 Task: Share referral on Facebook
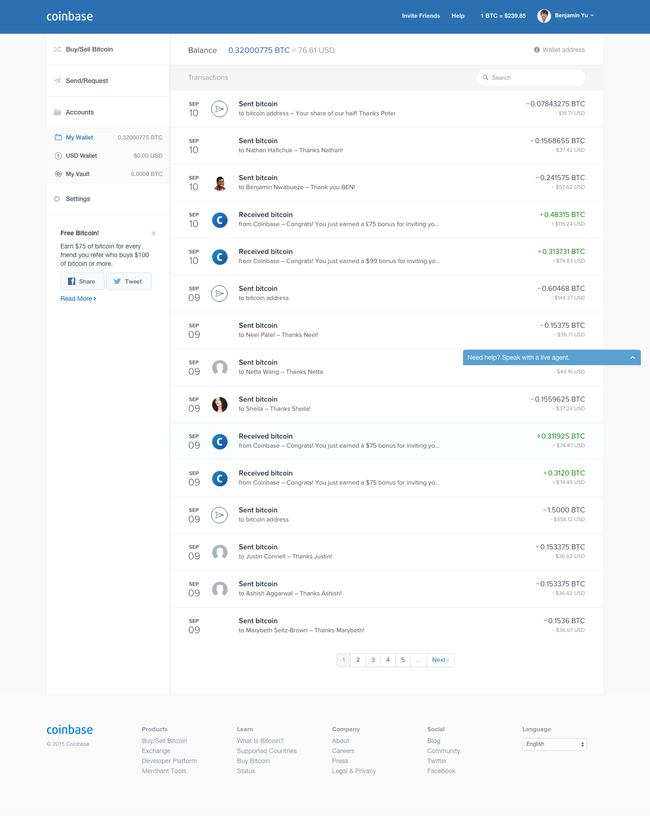pyautogui.click(x=82, y=282)
